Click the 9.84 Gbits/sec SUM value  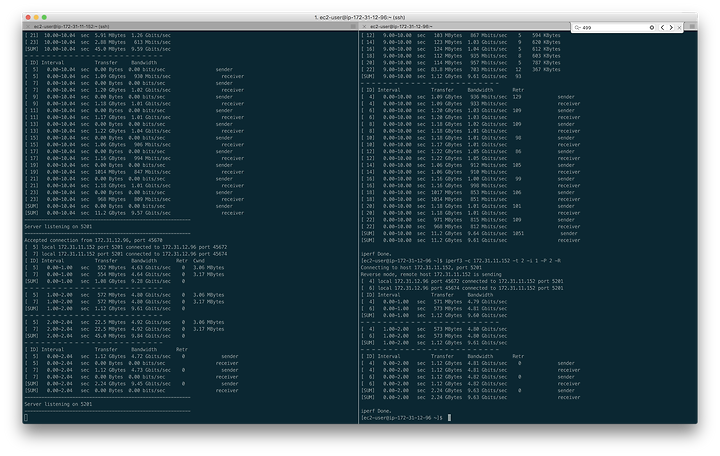pos(151,336)
